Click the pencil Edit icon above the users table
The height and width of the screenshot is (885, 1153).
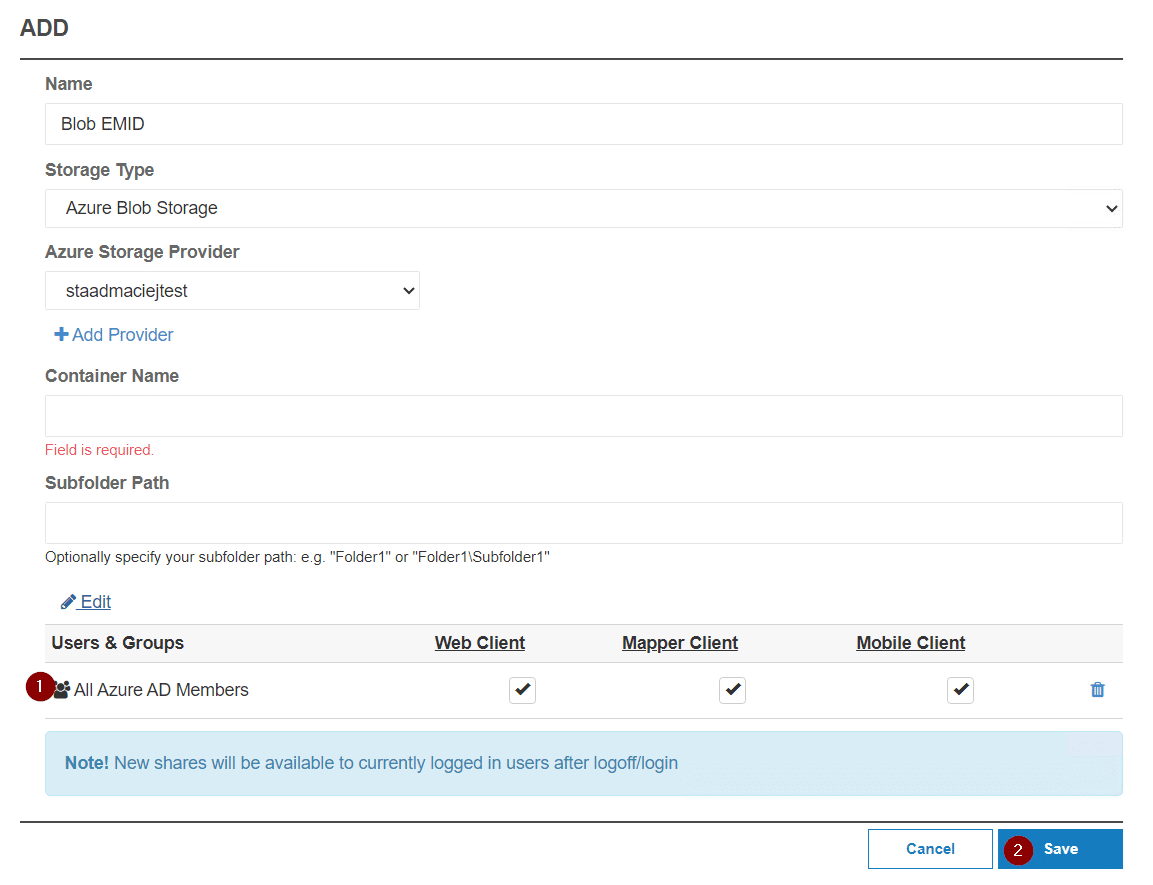pos(70,601)
